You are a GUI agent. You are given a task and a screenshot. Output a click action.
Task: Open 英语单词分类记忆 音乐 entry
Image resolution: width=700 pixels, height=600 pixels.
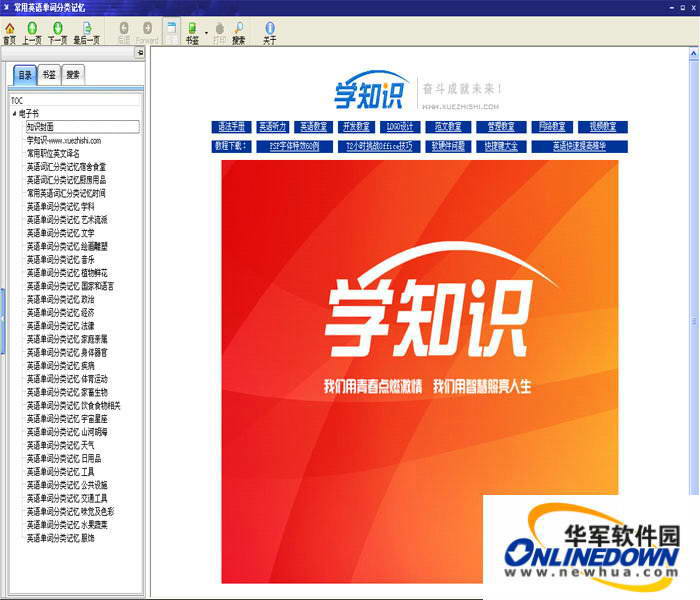point(60,259)
